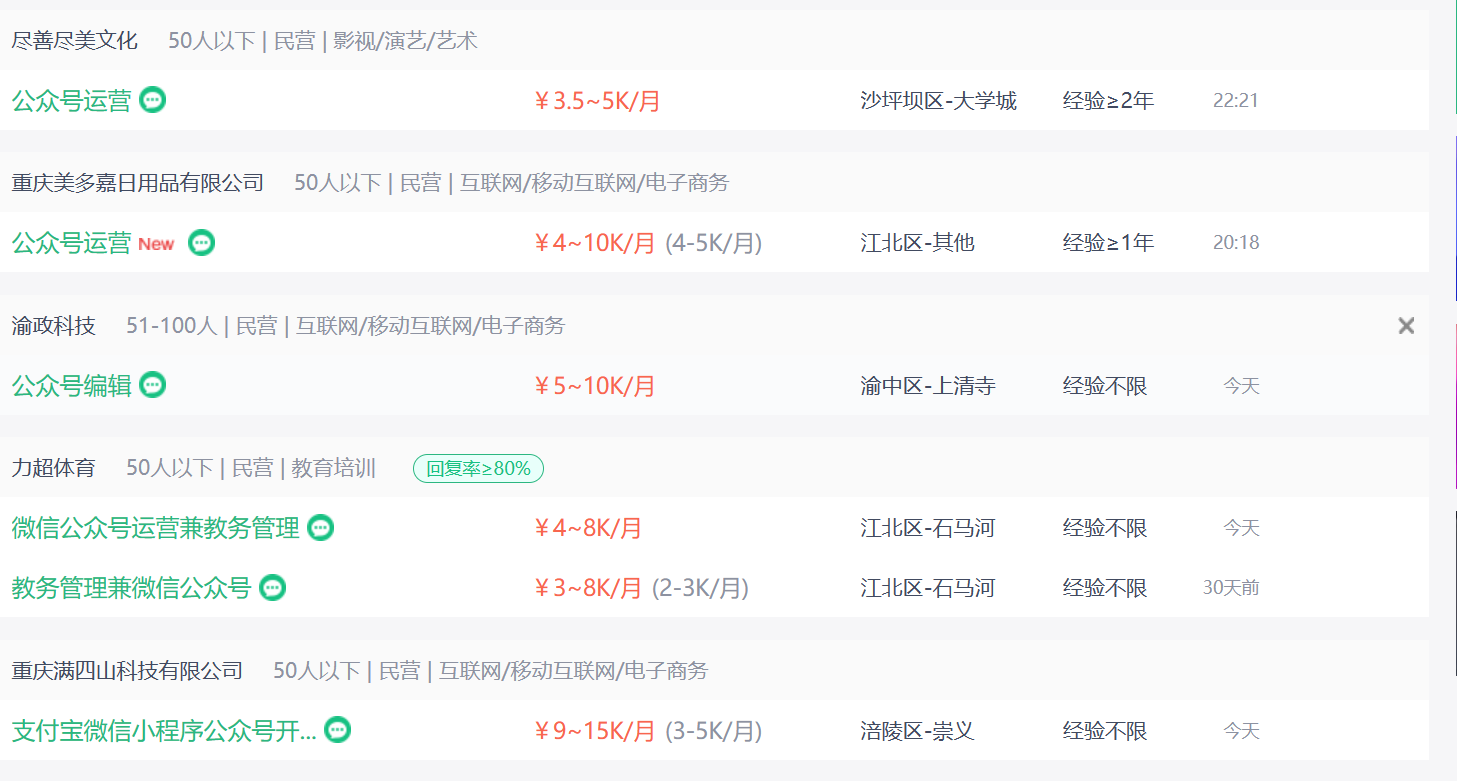Open 微信公众号运营兼教务管理 job link
1457x781 pixels.
pyautogui.click(x=156, y=527)
